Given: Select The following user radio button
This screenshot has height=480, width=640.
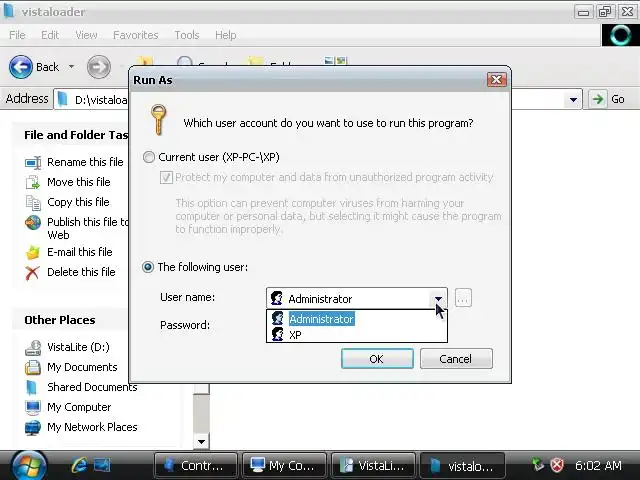Looking at the screenshot, I should click(148, 267).
